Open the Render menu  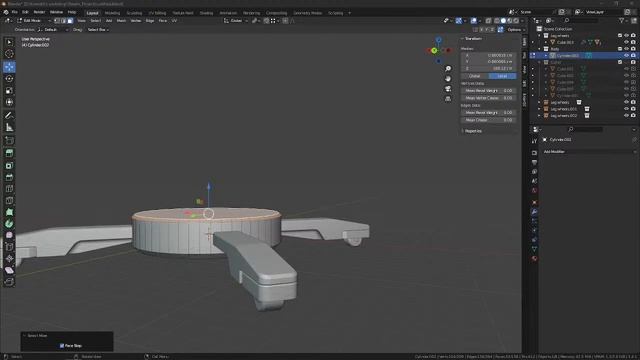[39, 12]
